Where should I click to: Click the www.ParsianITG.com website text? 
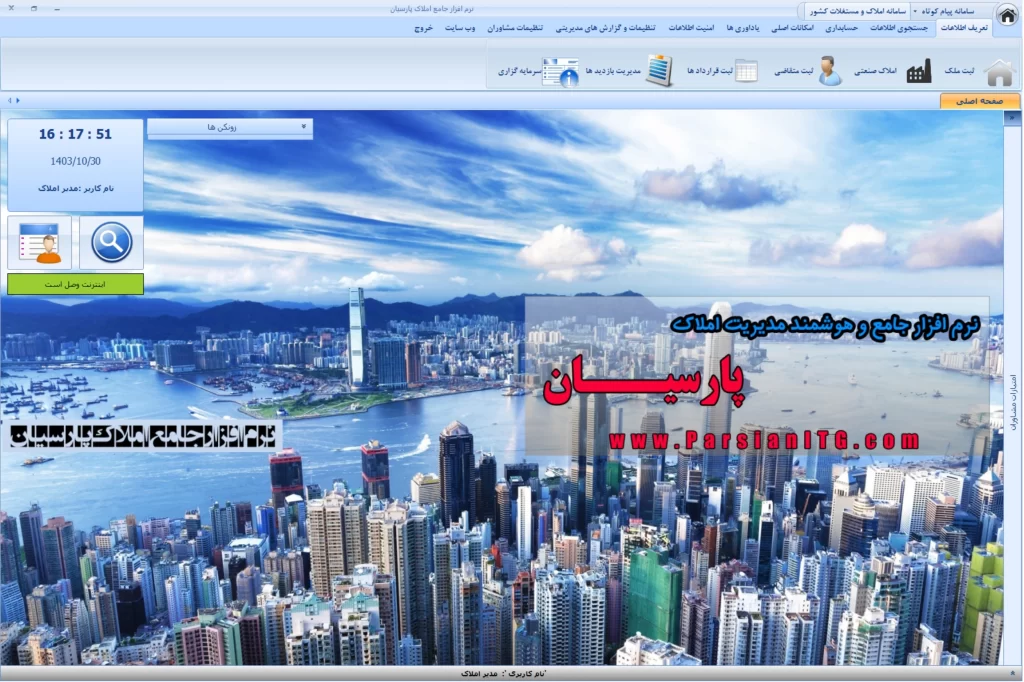coord(763,441)
